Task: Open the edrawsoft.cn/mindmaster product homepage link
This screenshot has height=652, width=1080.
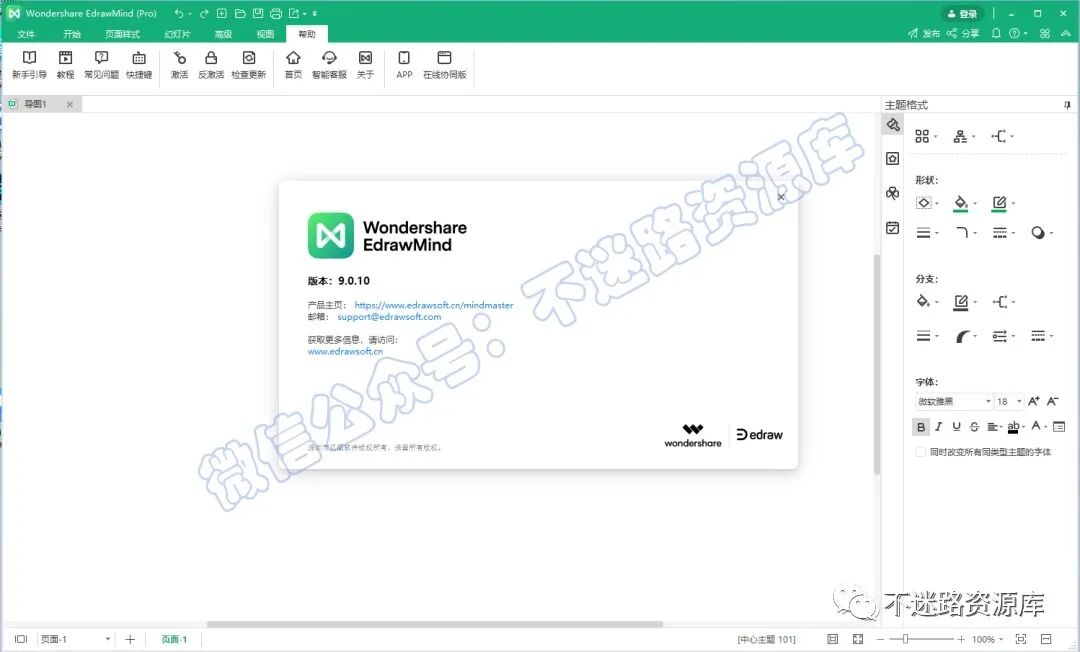Action: coord(434,305)
